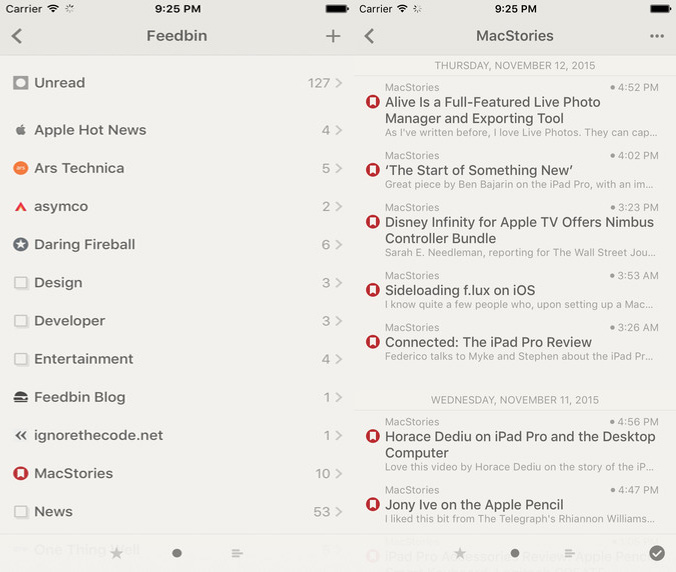Open Horace Dediu on iPad Pro article
Screen dimensions: 676x572
pyautogui.click(x=515, y=444)
